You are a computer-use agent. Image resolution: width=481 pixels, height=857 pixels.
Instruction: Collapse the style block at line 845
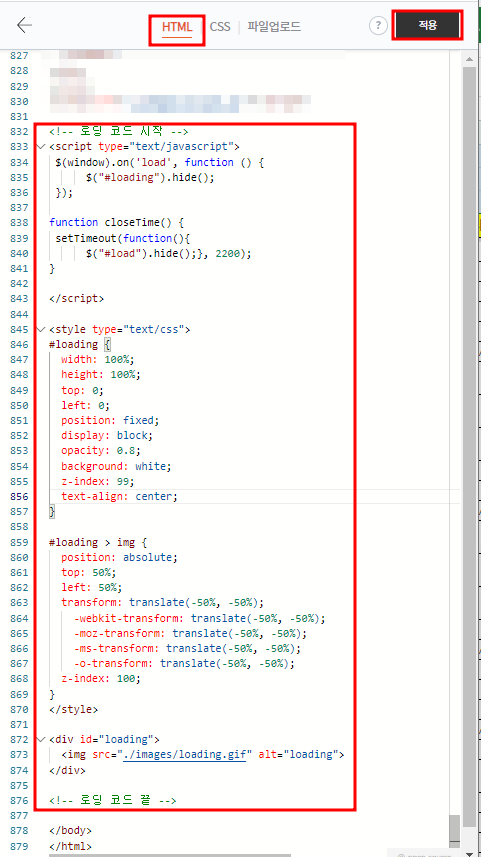point(40,329)
